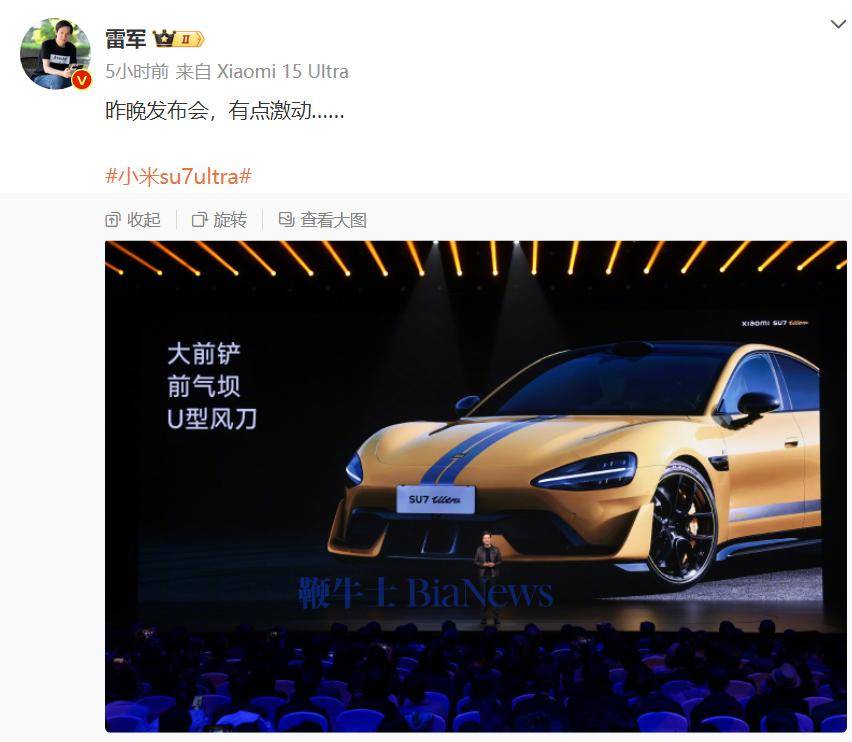Click the post text 昨晚发布会，有点激动

pos(224,111)
